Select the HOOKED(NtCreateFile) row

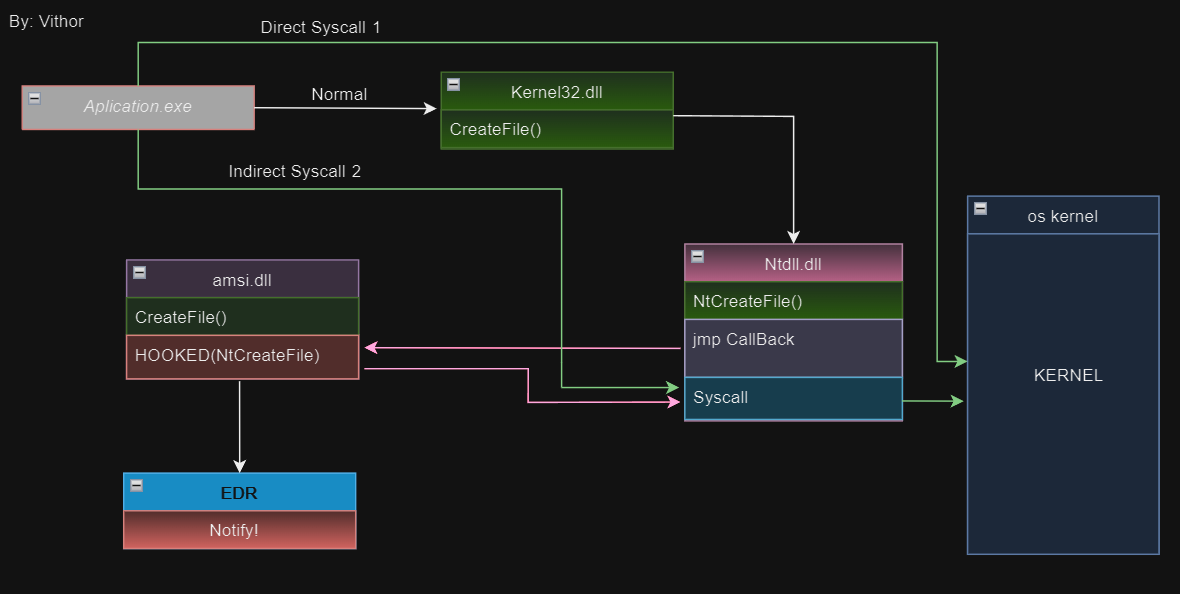pyautogui.click(x=242, y=355)
